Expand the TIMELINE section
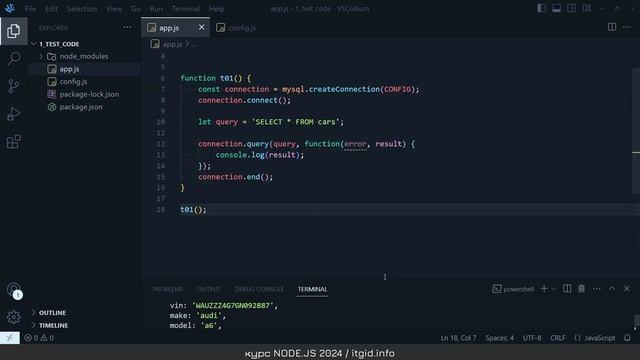This screenshot has height=360, width=640. coord(84,325)
